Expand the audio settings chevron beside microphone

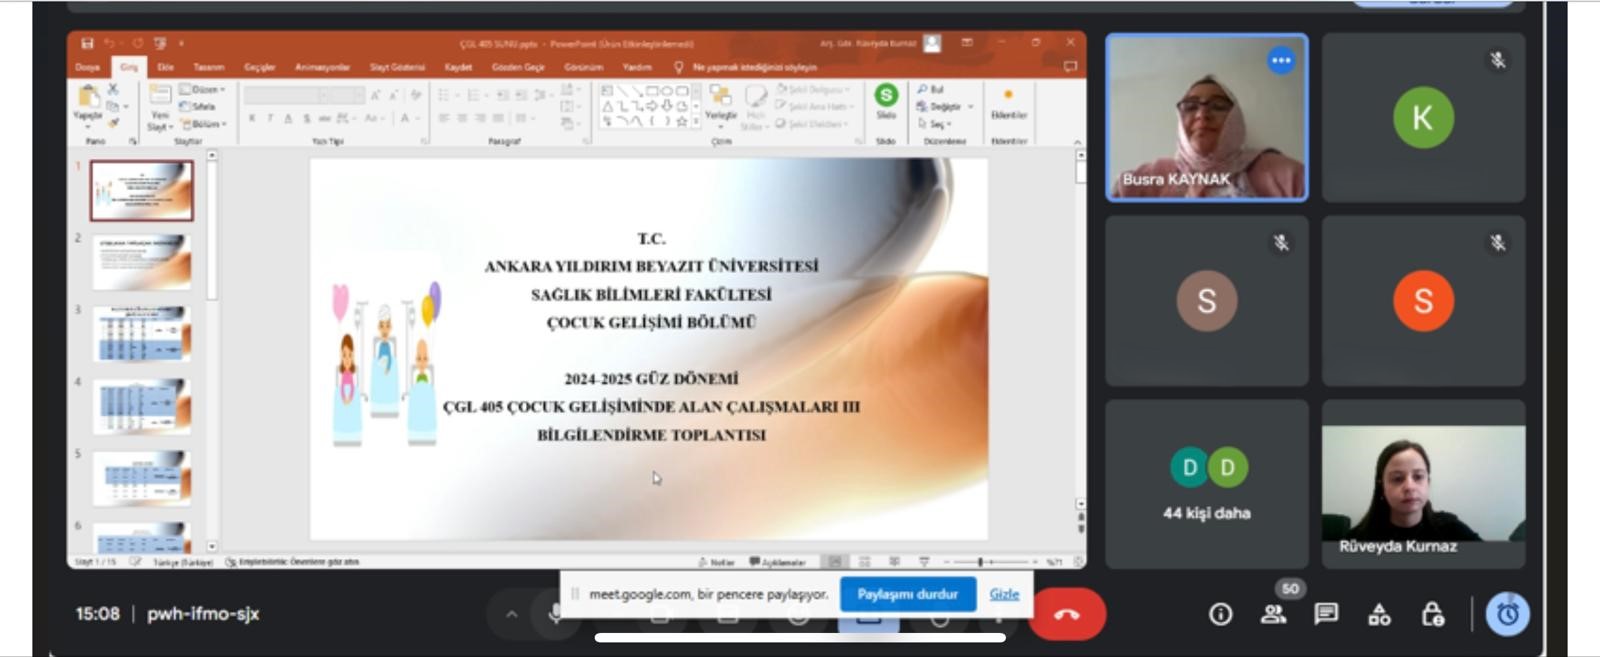pos(511,614)
